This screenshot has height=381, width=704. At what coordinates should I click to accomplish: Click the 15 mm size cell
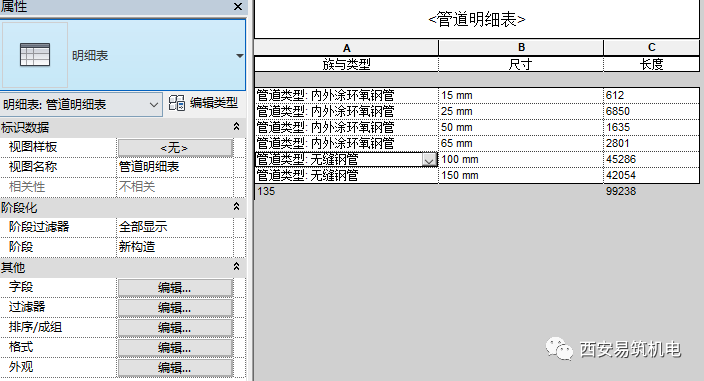click(521, 96)
